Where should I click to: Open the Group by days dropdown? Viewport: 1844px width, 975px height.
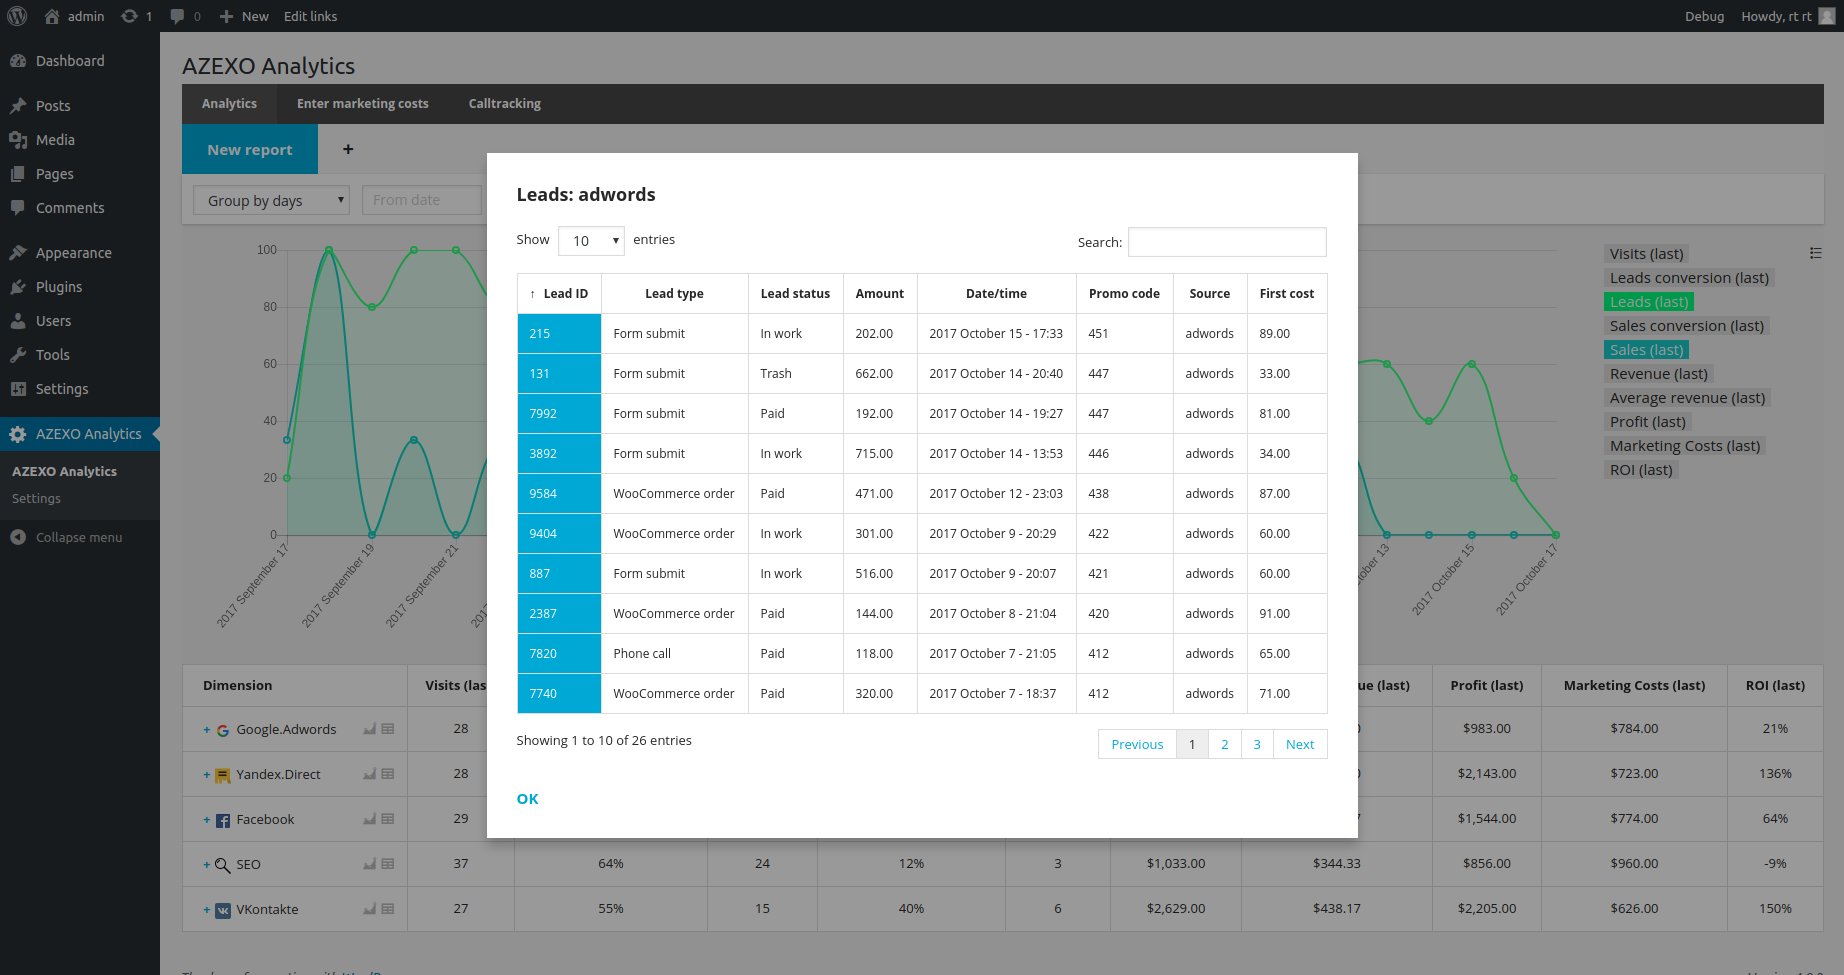(x=271, y=201)
